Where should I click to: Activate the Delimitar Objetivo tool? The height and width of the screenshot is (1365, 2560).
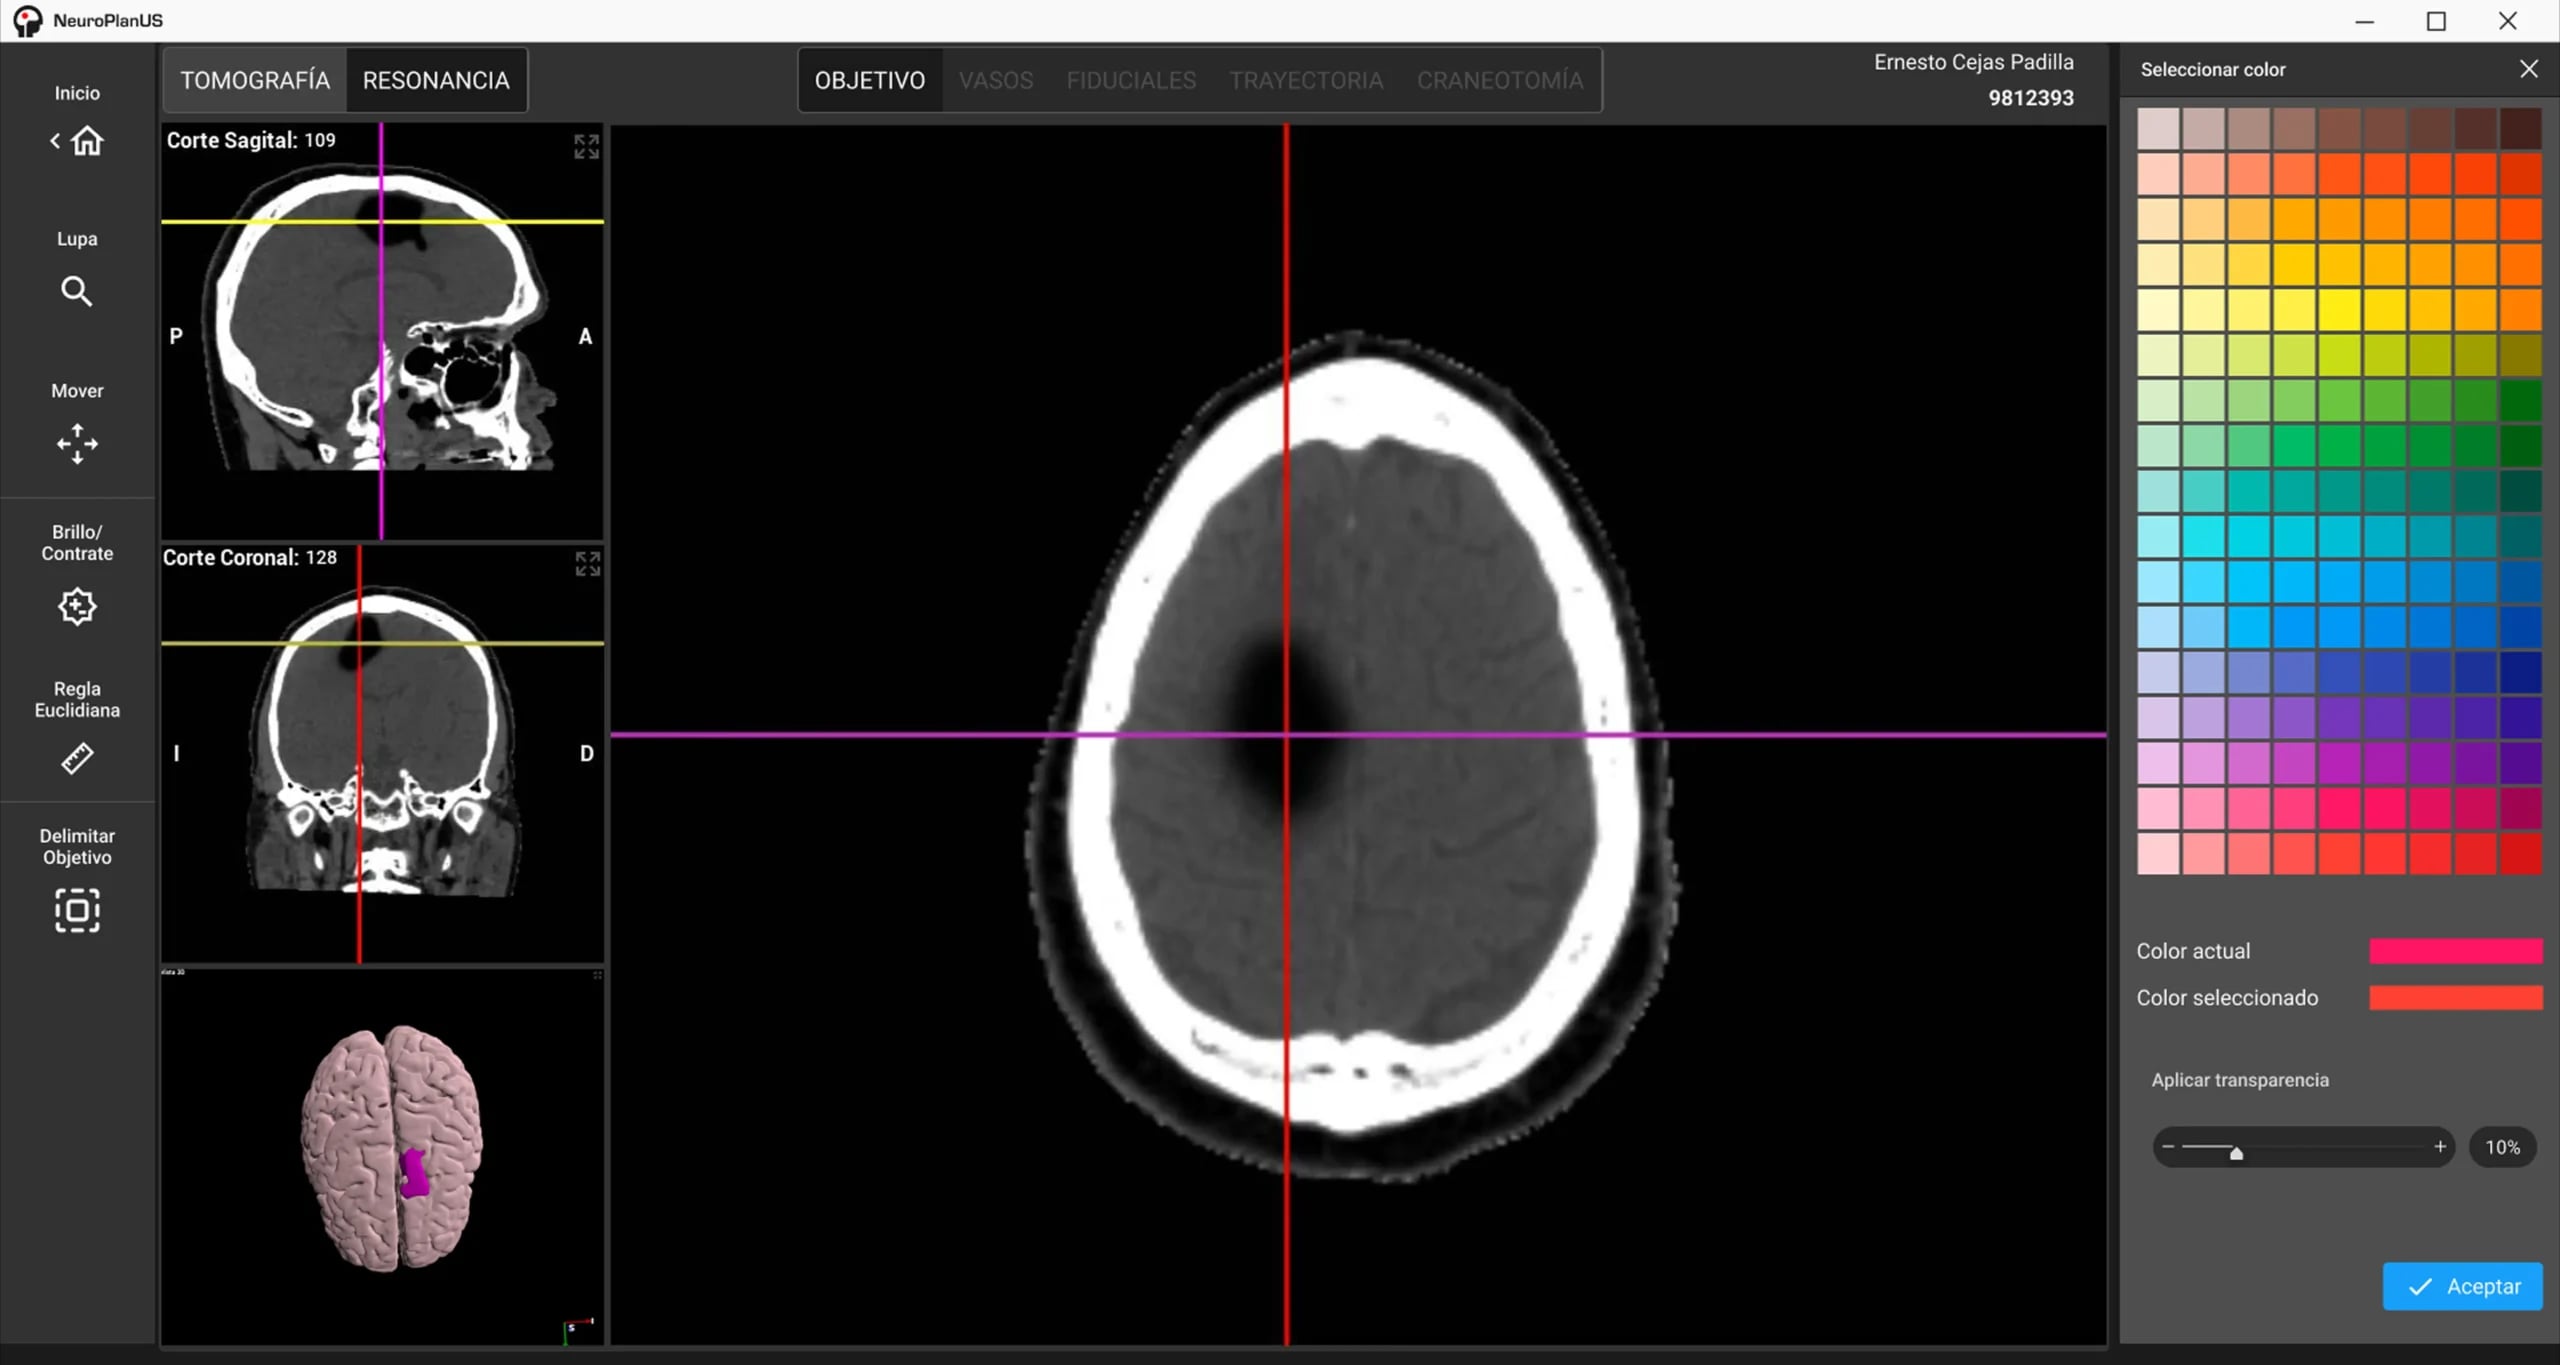77,910
